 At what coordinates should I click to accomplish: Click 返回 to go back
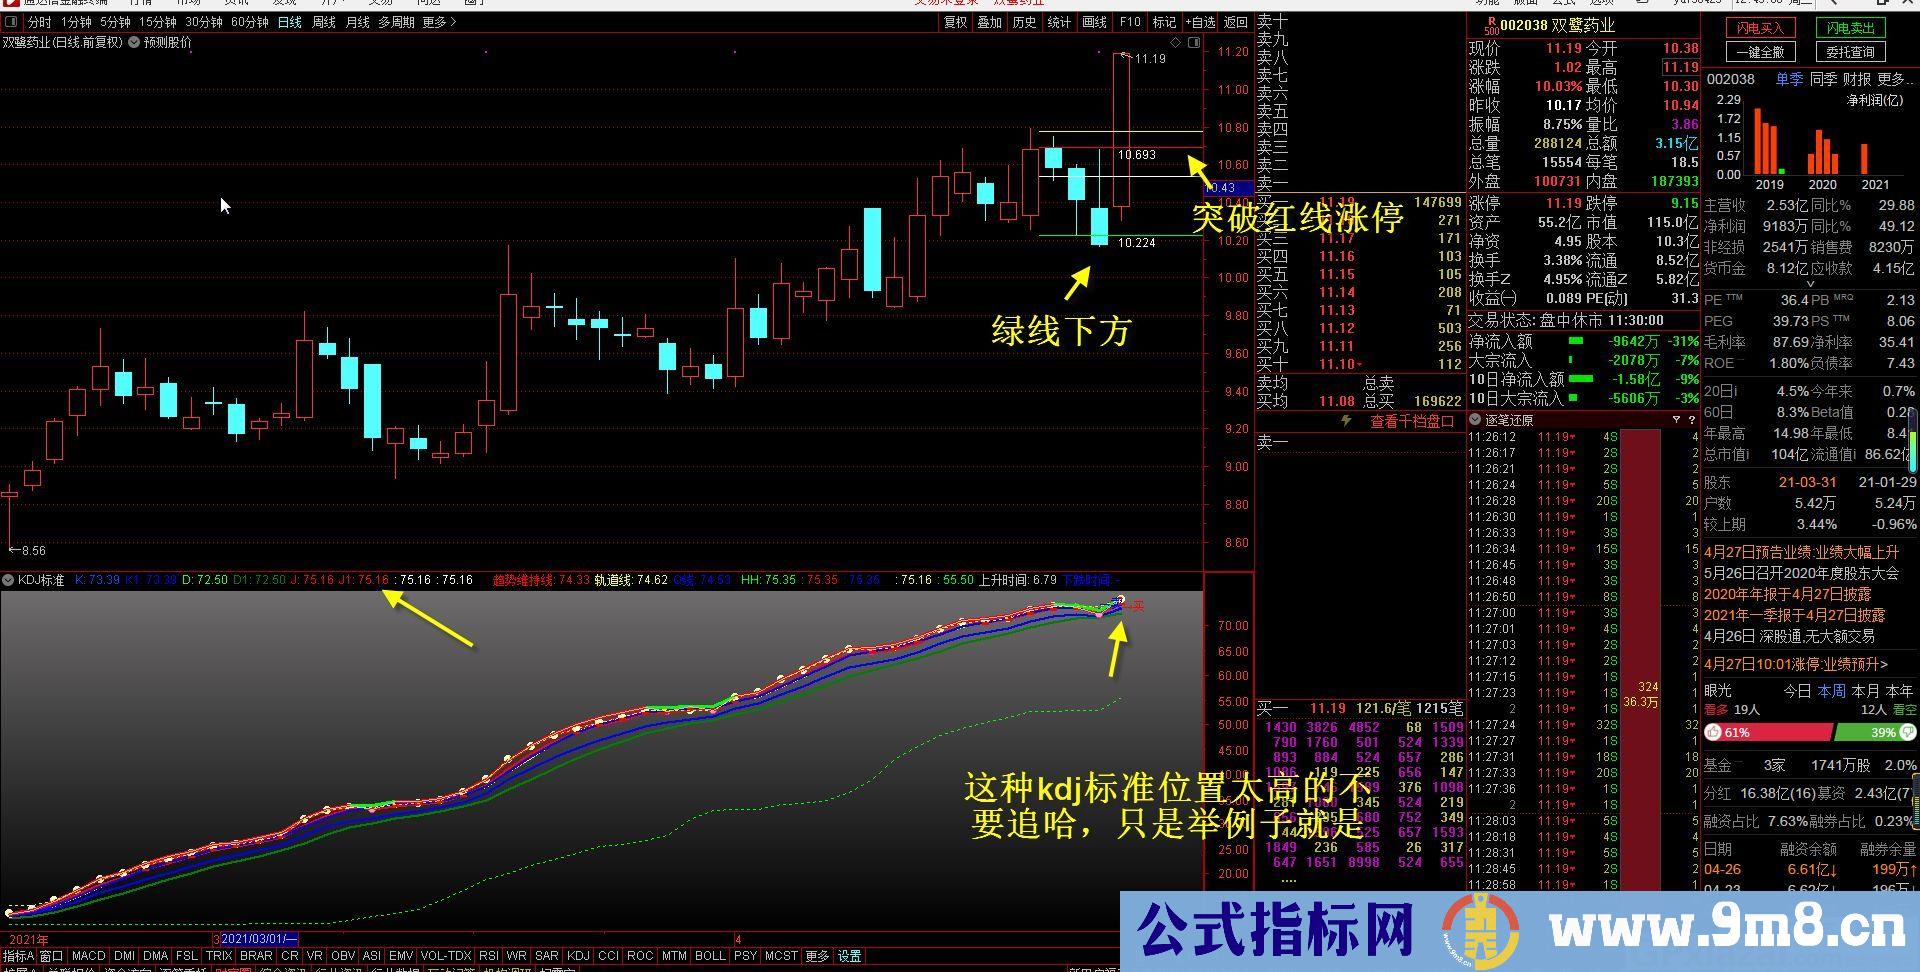tap(1236, 21)
